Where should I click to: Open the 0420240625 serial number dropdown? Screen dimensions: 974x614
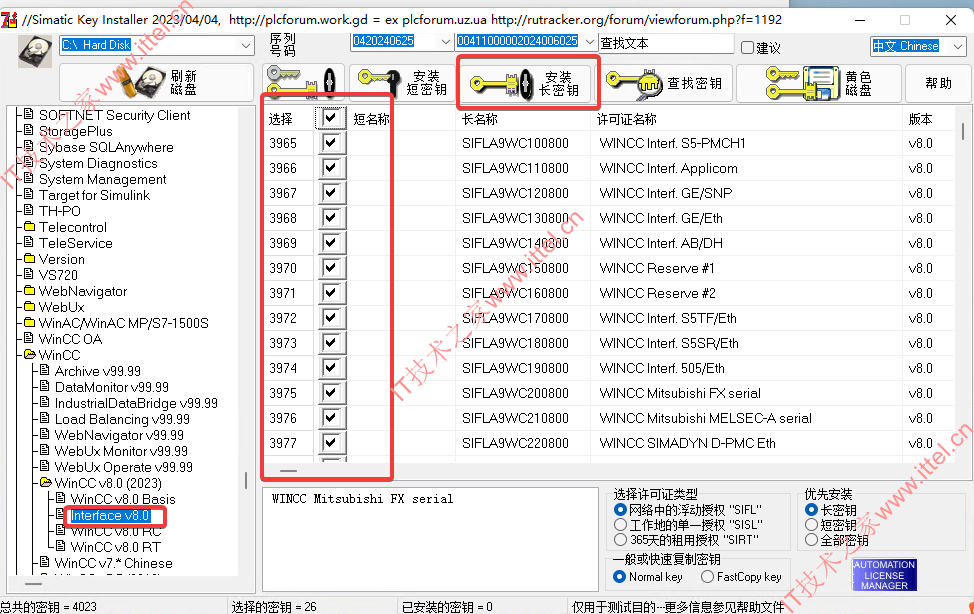point(445,41)
